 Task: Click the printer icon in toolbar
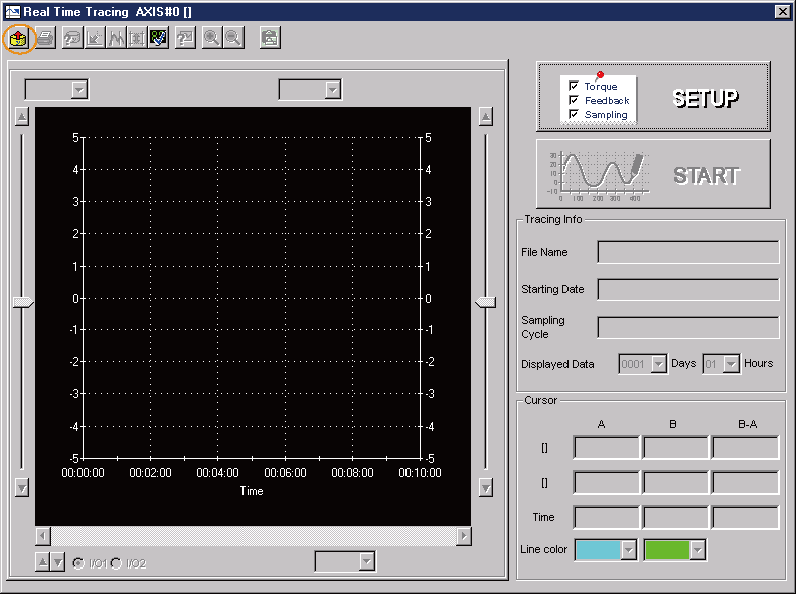(x=44, y=38)
